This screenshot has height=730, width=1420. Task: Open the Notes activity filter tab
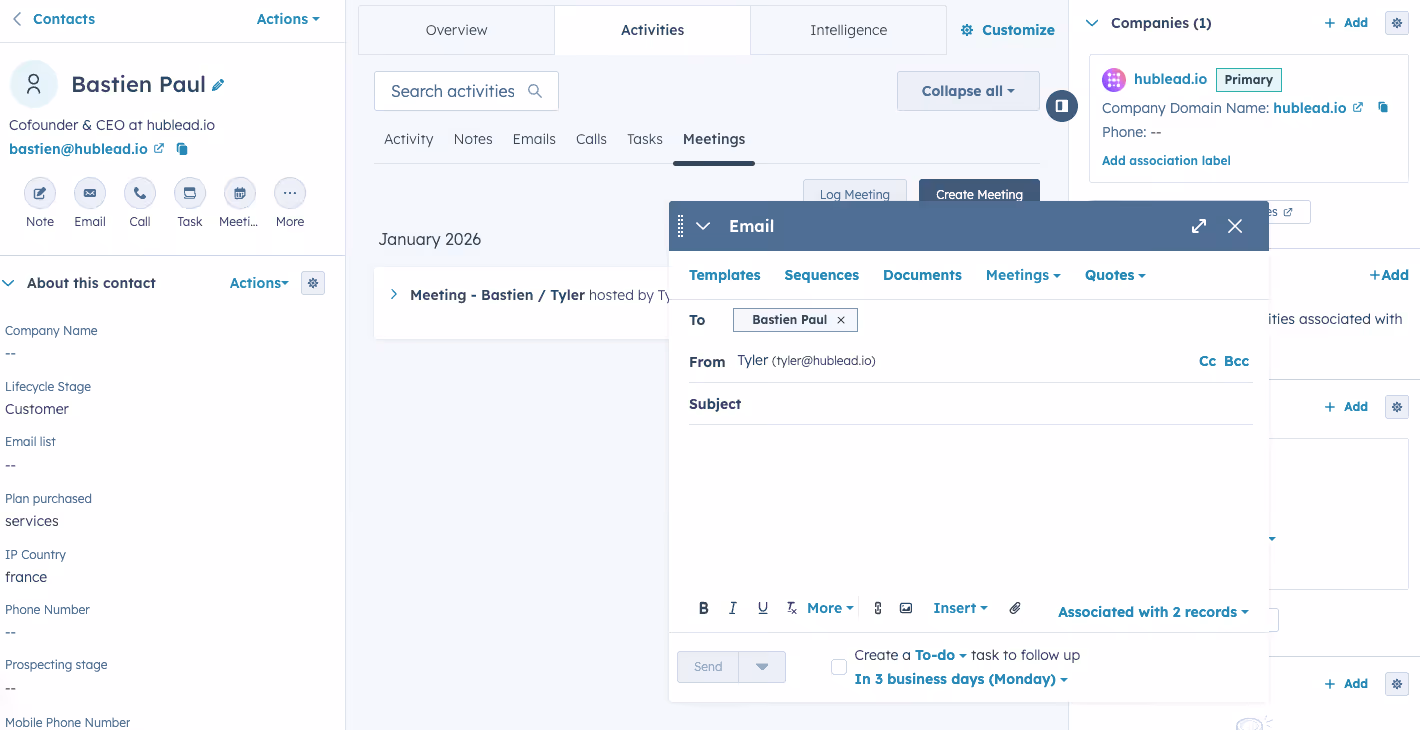[473, 139]
